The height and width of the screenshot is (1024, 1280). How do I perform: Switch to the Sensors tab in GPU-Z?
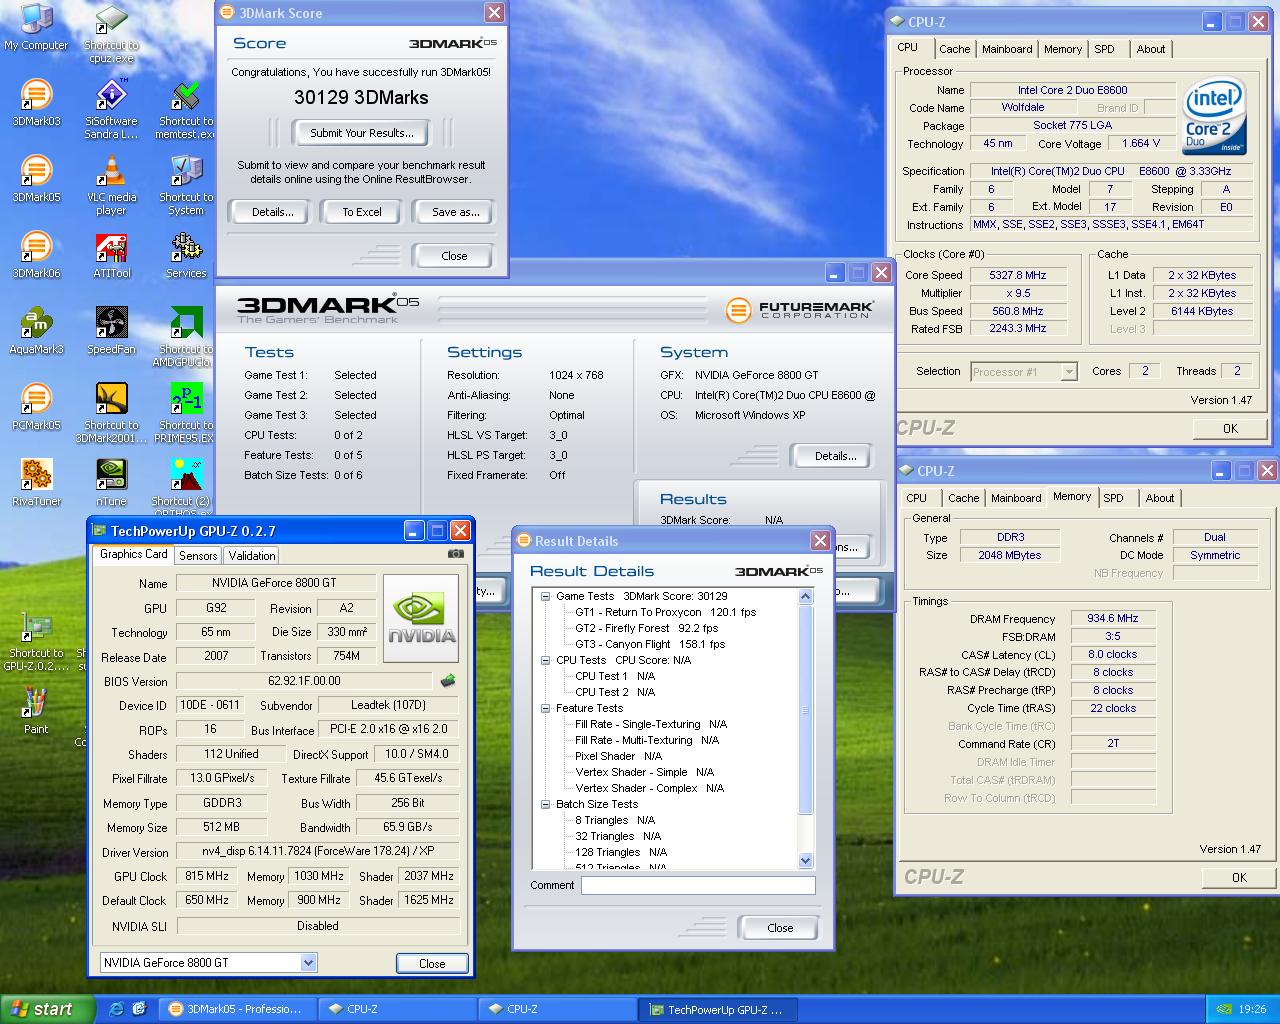coord(198,556)
